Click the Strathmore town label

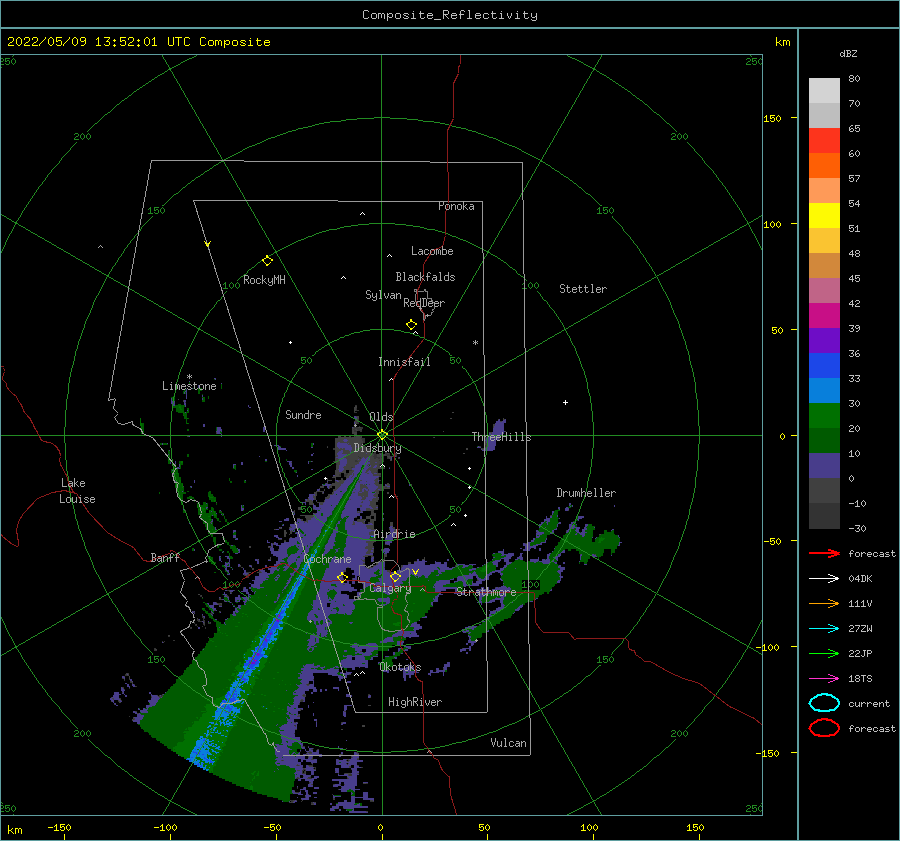486,591
